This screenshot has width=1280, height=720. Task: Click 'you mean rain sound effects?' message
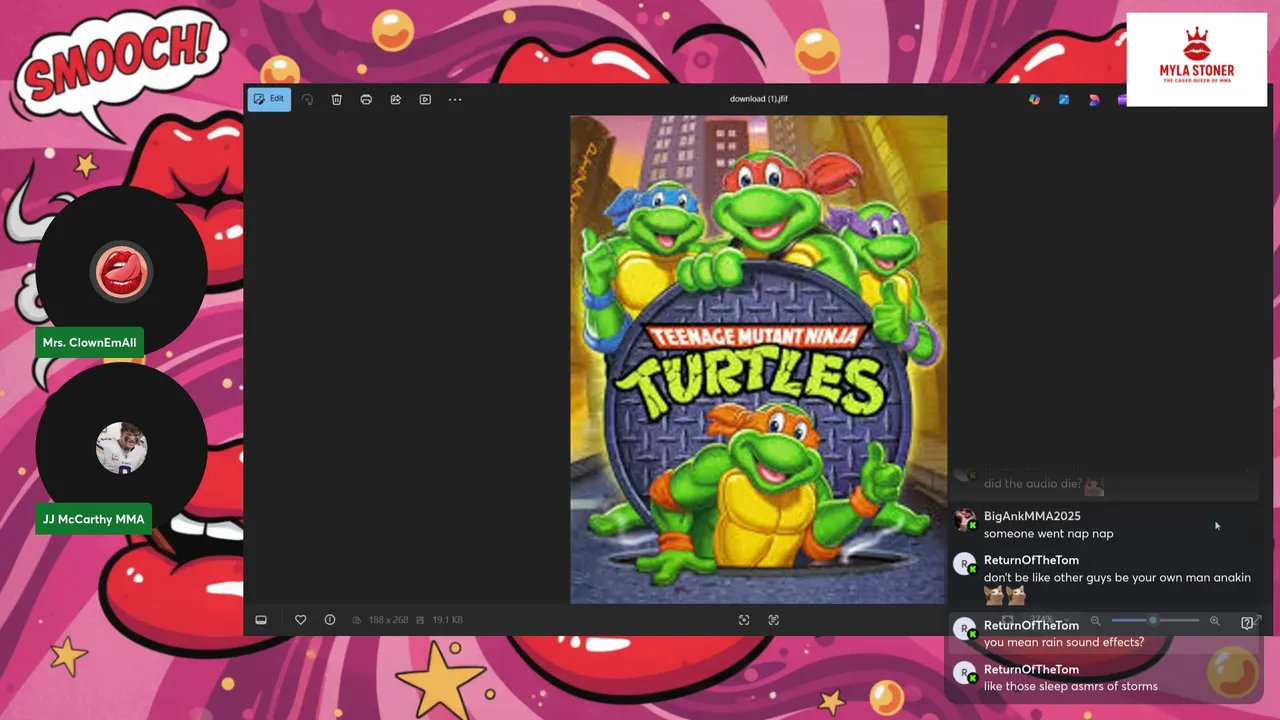[x=1064, y=642]
